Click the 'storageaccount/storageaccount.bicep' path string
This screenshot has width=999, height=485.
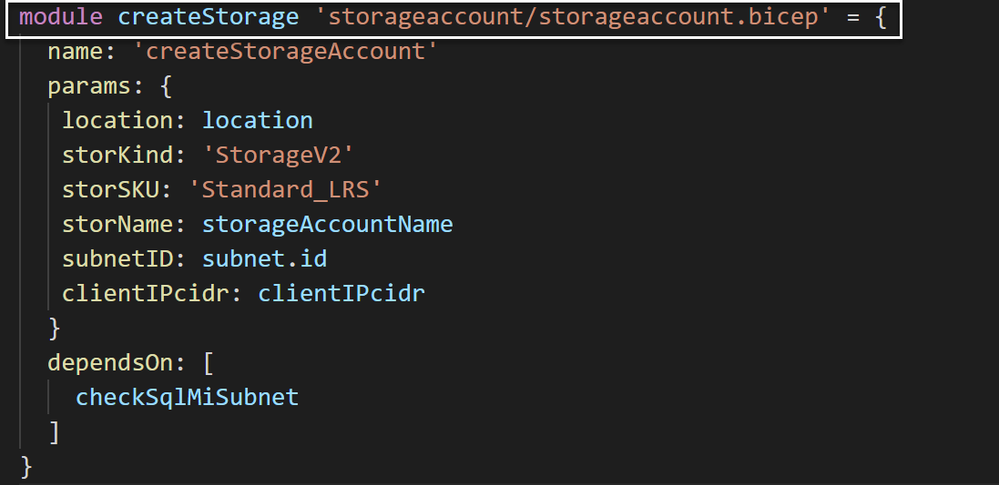tap(573, 17)
